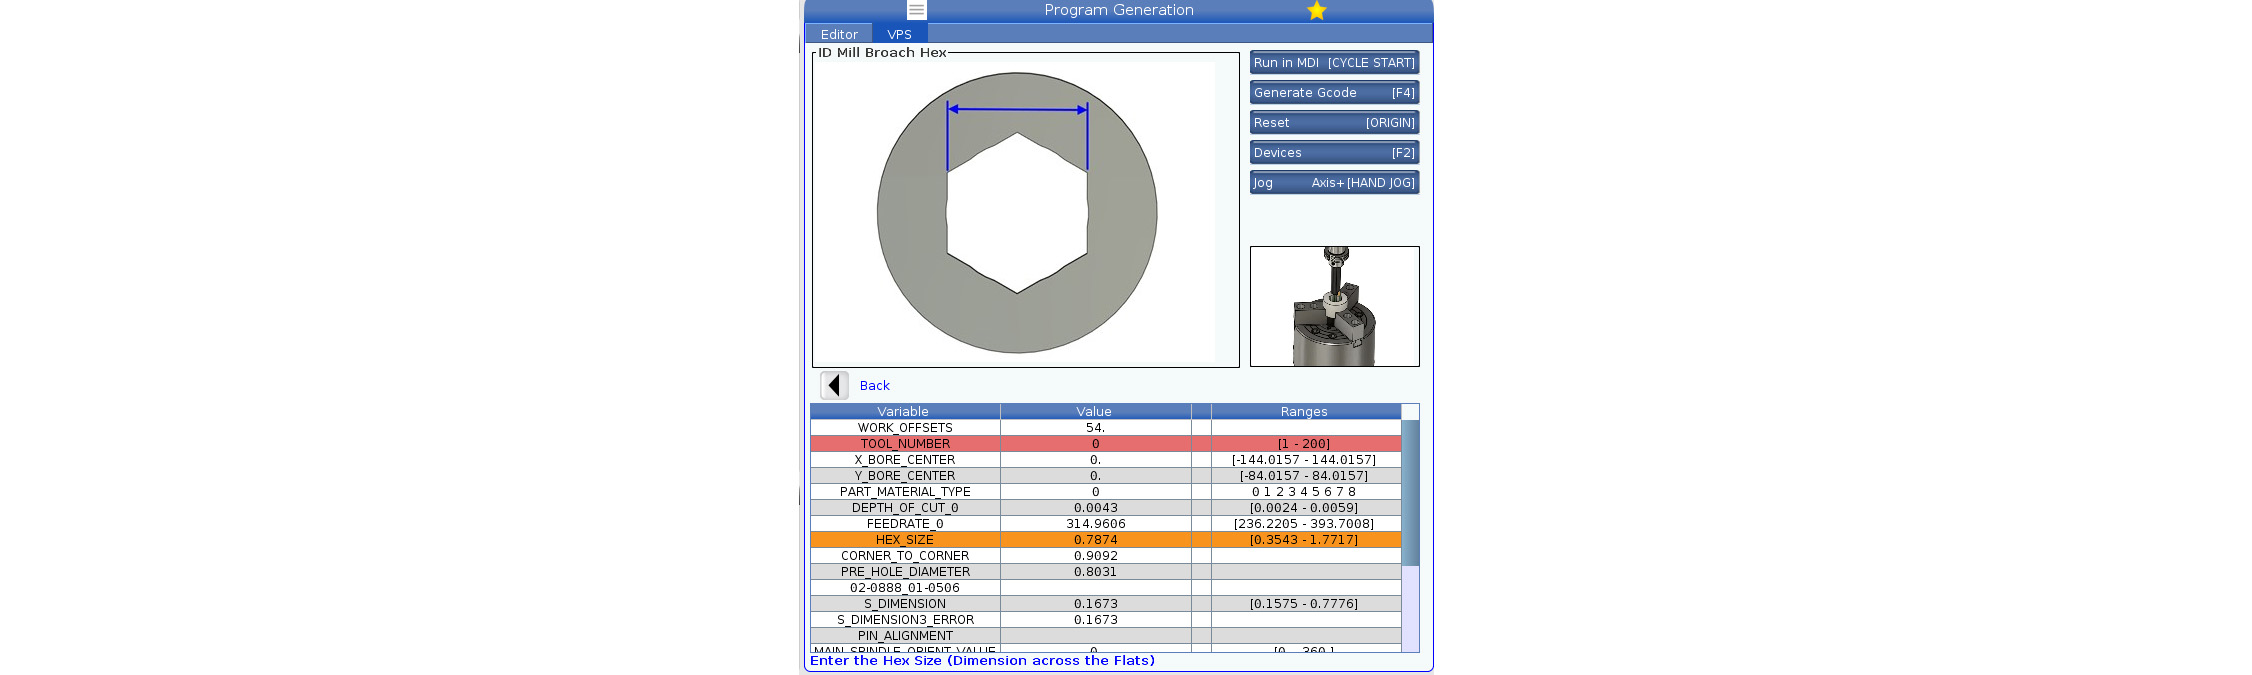Image resolution: width=2252 pixels, height=675 pixels.
Task: Edit the WORK_OFFSETS value 54.
Action: pos(1095,428)
